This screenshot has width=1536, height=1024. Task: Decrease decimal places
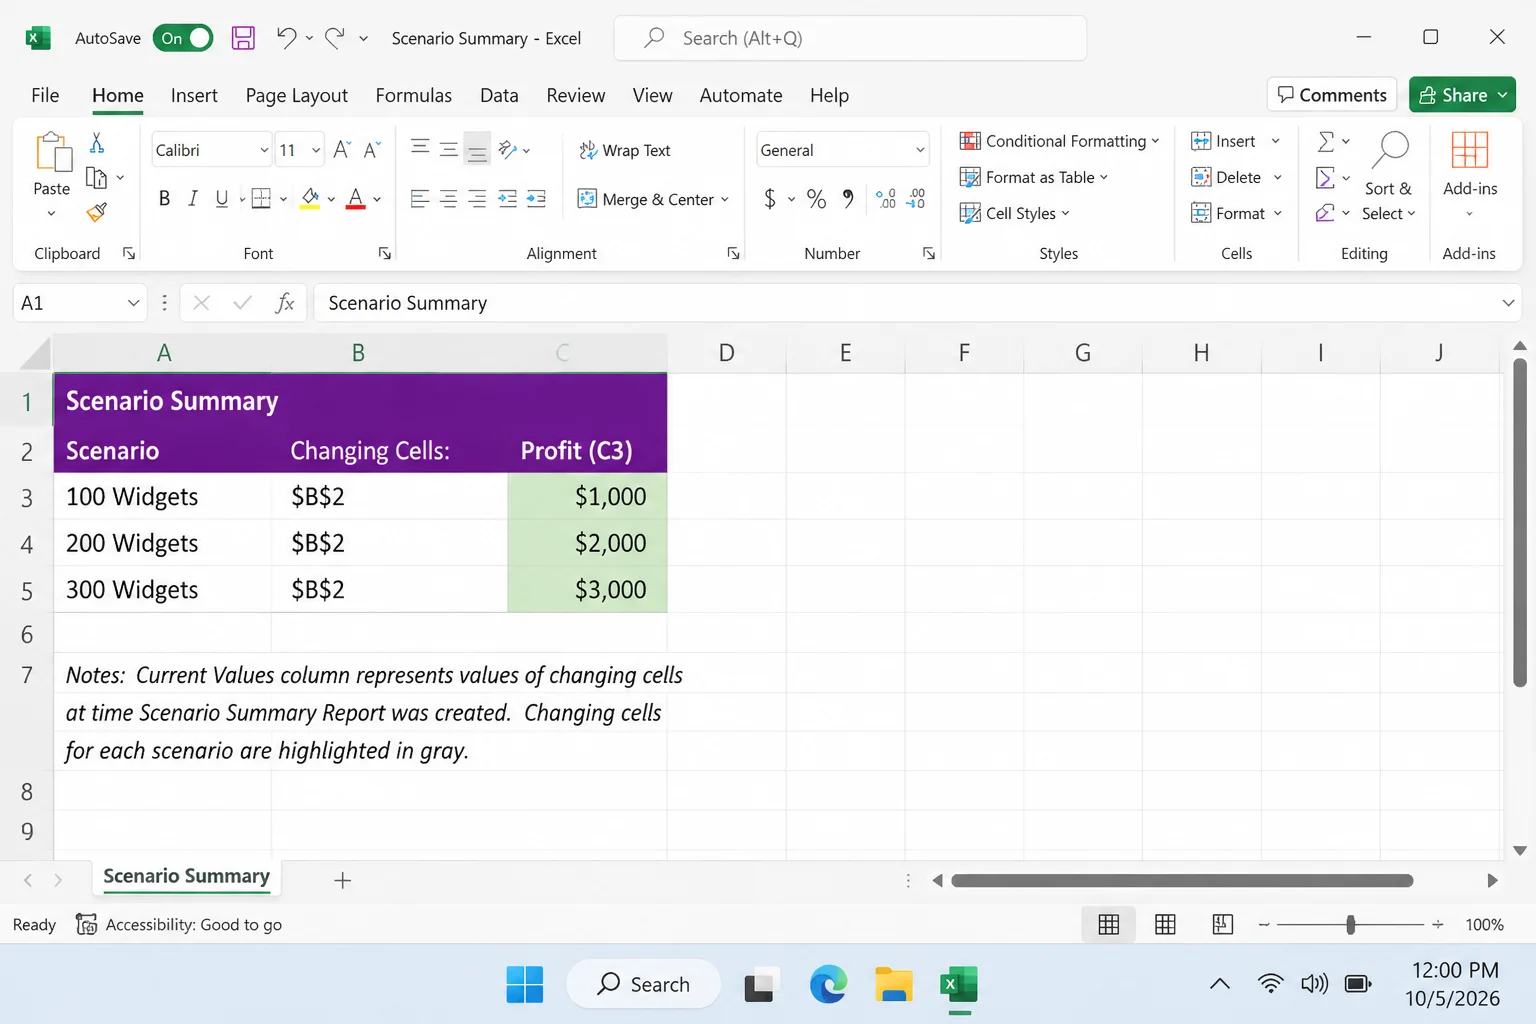tap(916, 199)
